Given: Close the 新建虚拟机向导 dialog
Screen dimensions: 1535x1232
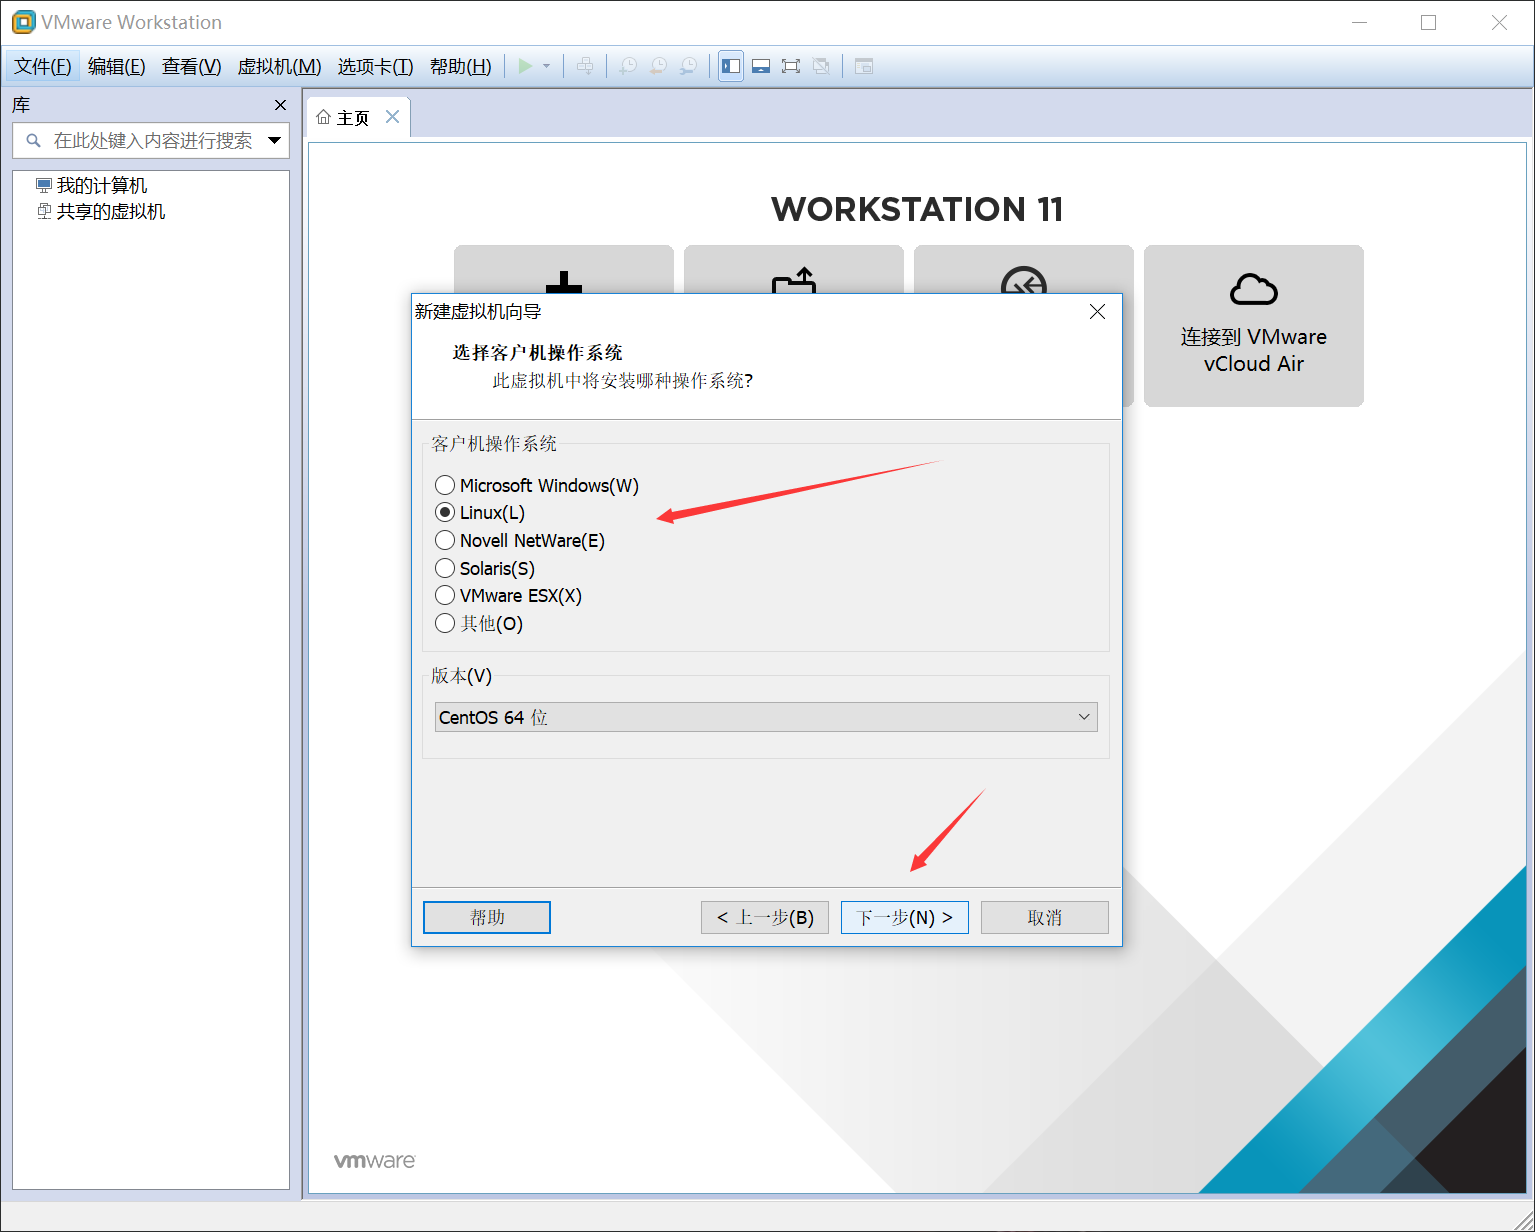Looking at the screenshot, I should [x=1097, y=312].
